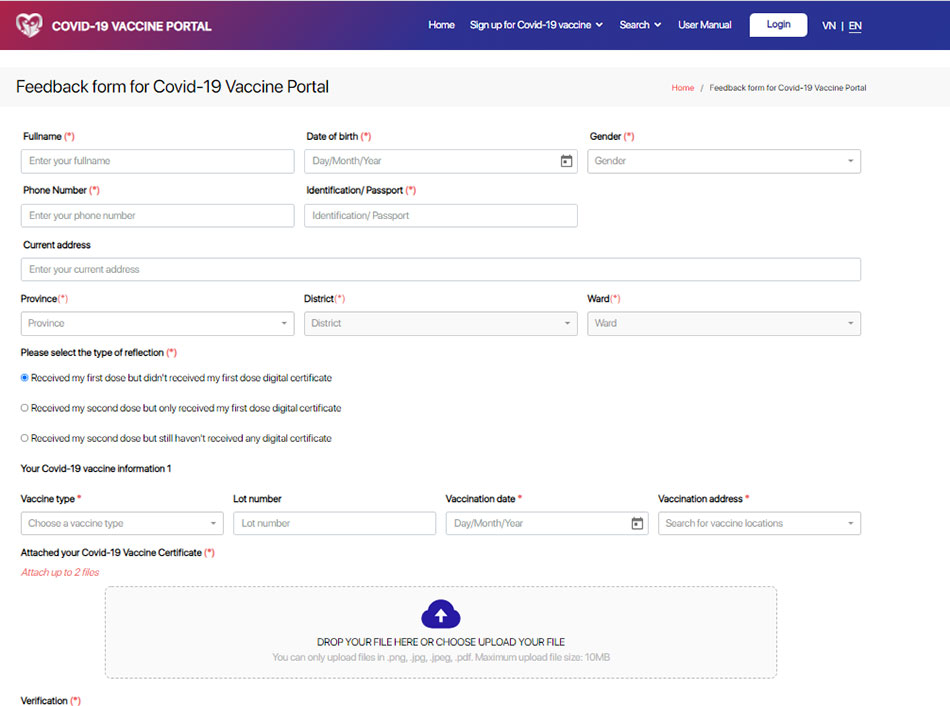The width and height of the screenshot is (950, 706).
Task: Click the Fullname input field
Action: click(157, 161)
